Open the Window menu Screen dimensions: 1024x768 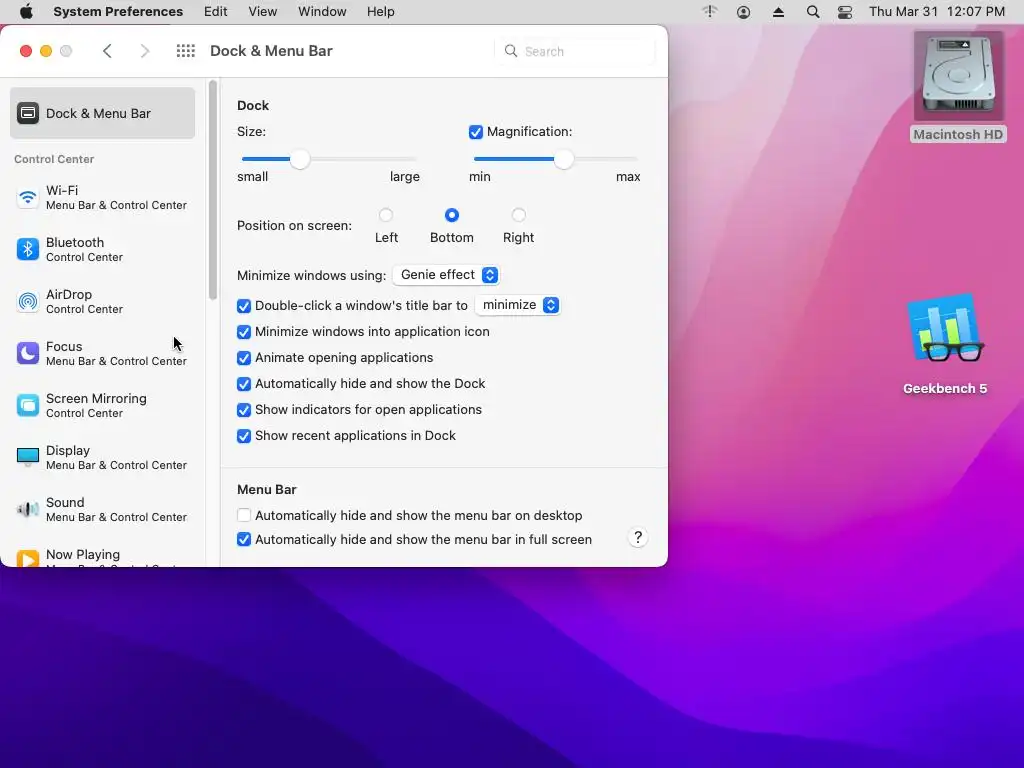pos(322,12)
